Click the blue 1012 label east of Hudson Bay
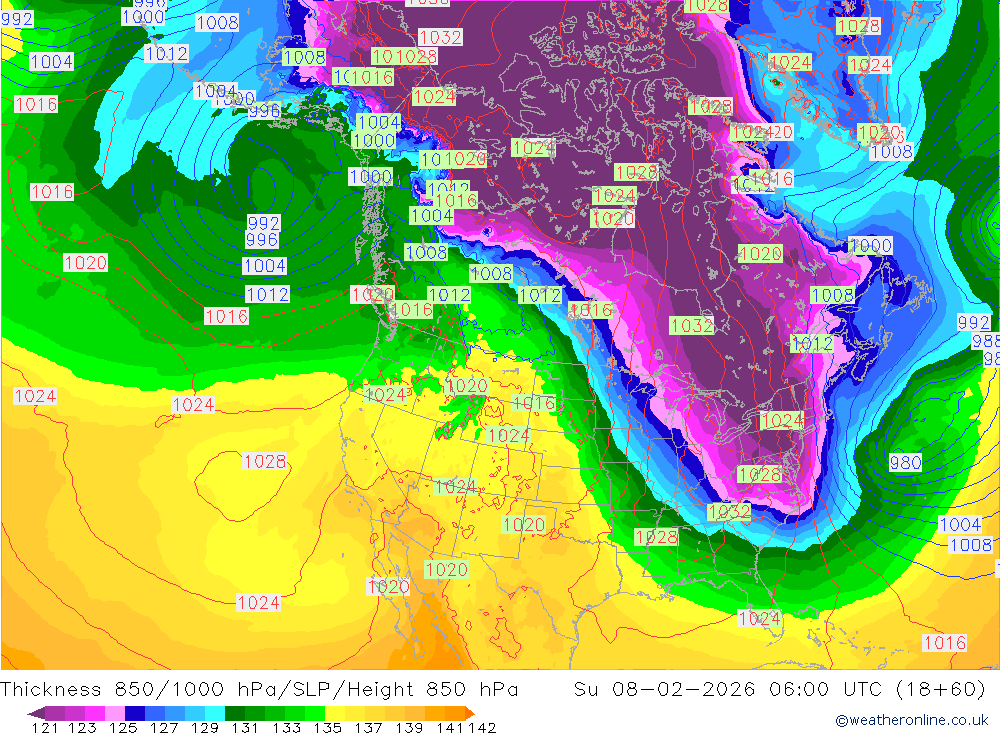Image resolution: width=1000 pixels, height=733 pixels. pyautogui.click(x=812, y=344)
